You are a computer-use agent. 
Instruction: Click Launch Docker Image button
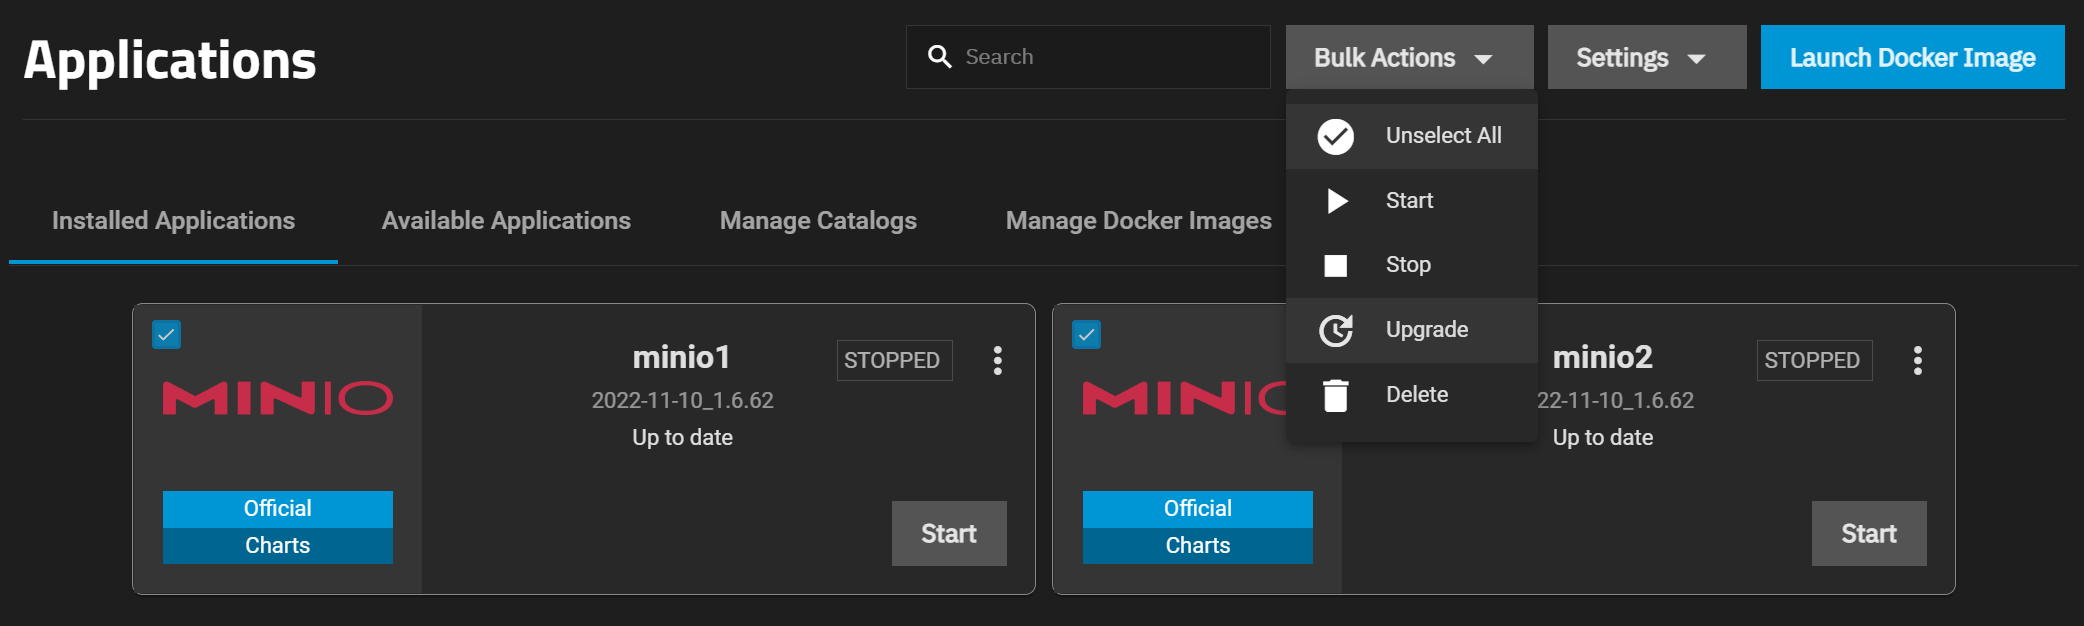point(1912,57)
